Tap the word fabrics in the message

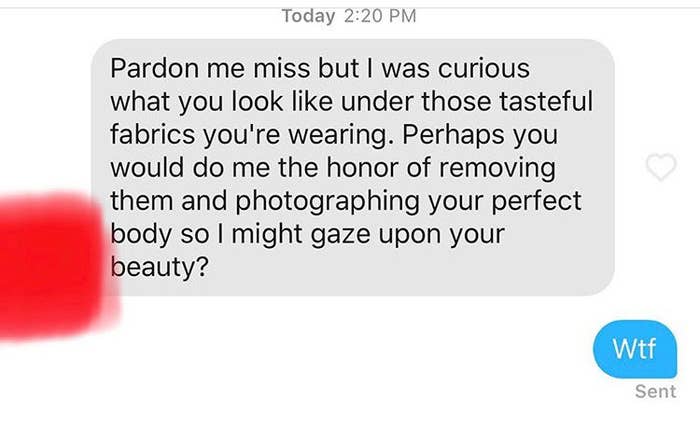153,134
